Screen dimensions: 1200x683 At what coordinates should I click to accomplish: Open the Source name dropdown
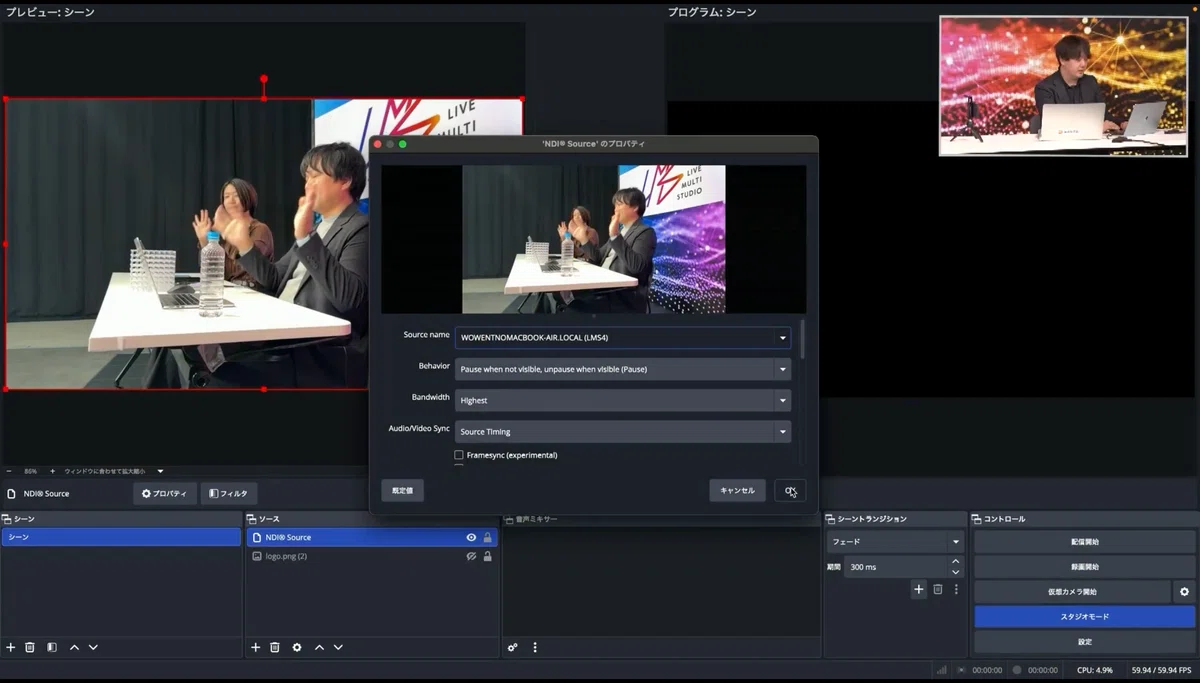(623, 338)
